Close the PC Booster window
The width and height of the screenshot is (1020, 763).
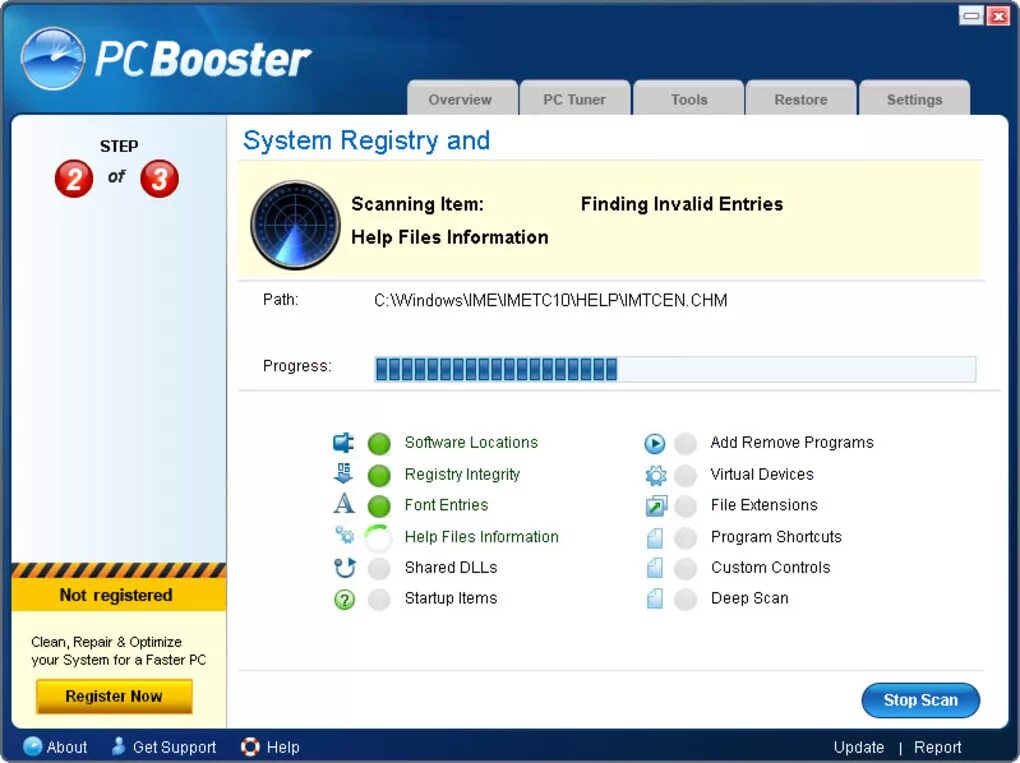click(998, 15)
